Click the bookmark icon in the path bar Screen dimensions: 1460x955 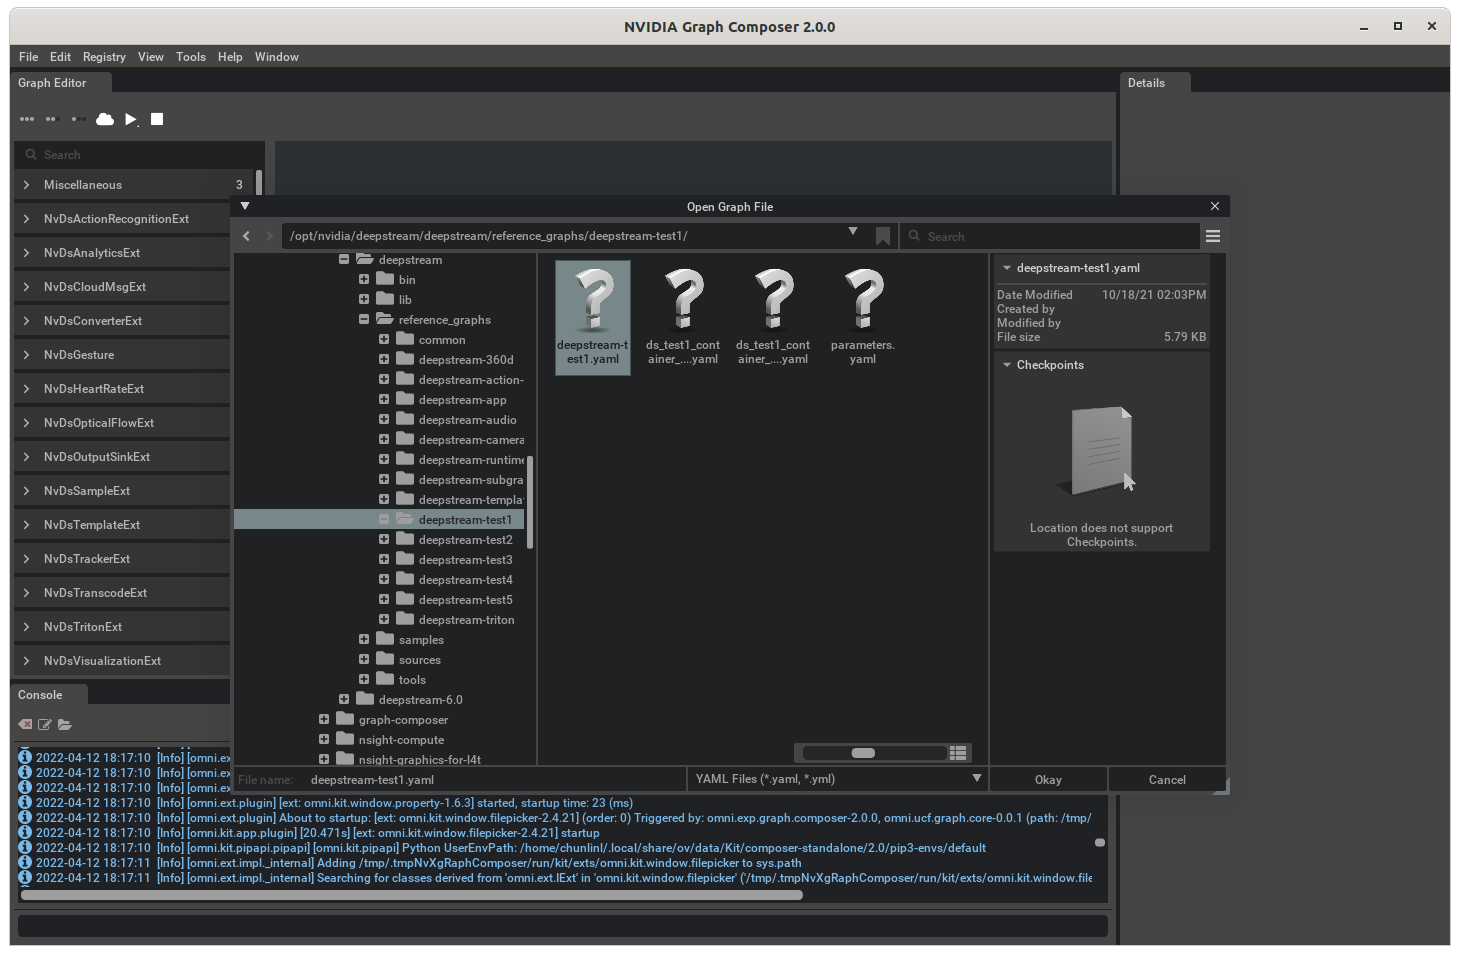pyautogui.click(x=883, y=236)
